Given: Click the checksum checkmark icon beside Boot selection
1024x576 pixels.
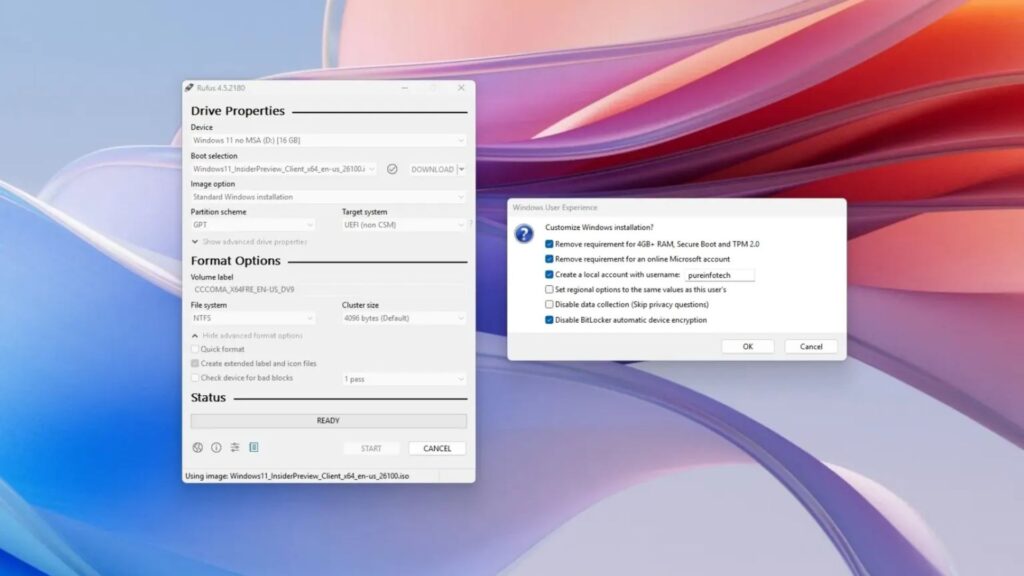Looking at the screenshot, I should pos(392,169).
